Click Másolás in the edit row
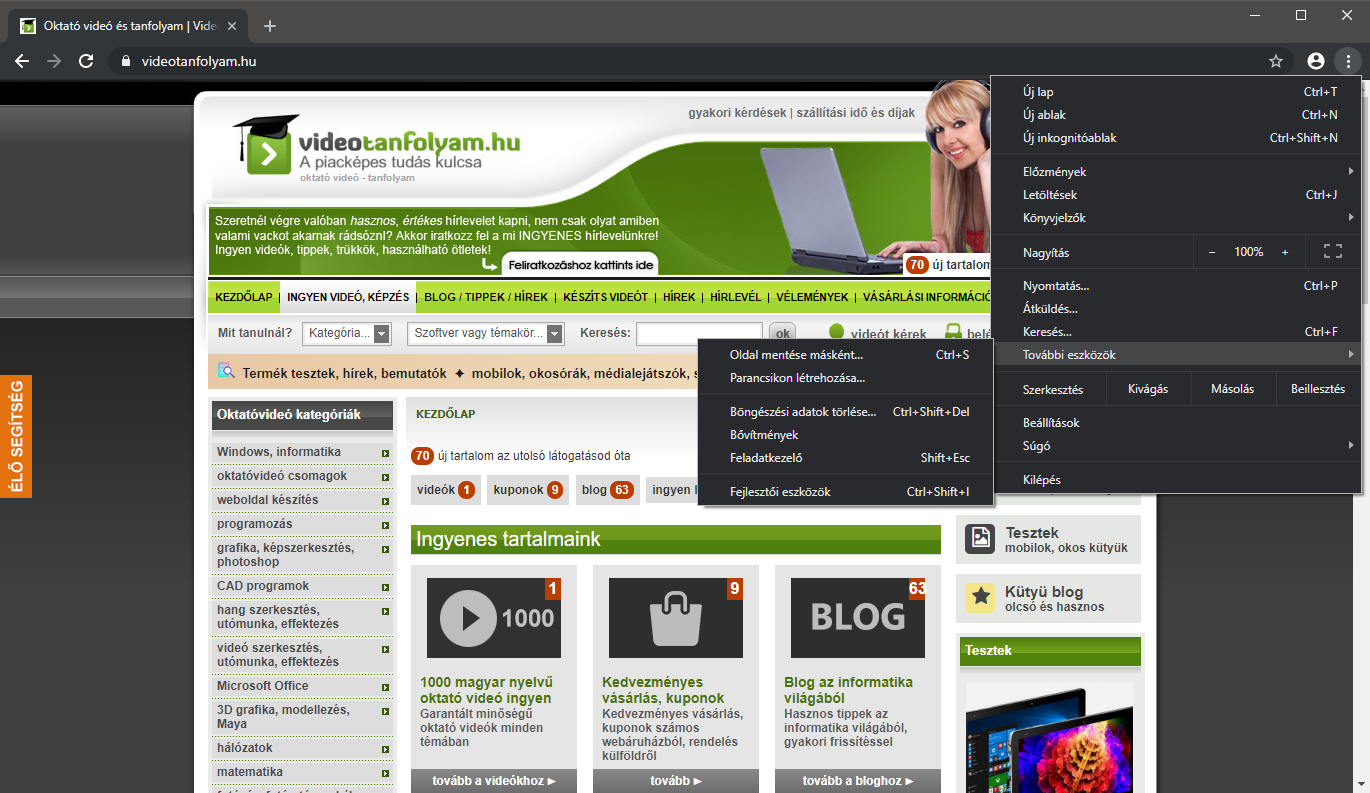 point(1233,389)
